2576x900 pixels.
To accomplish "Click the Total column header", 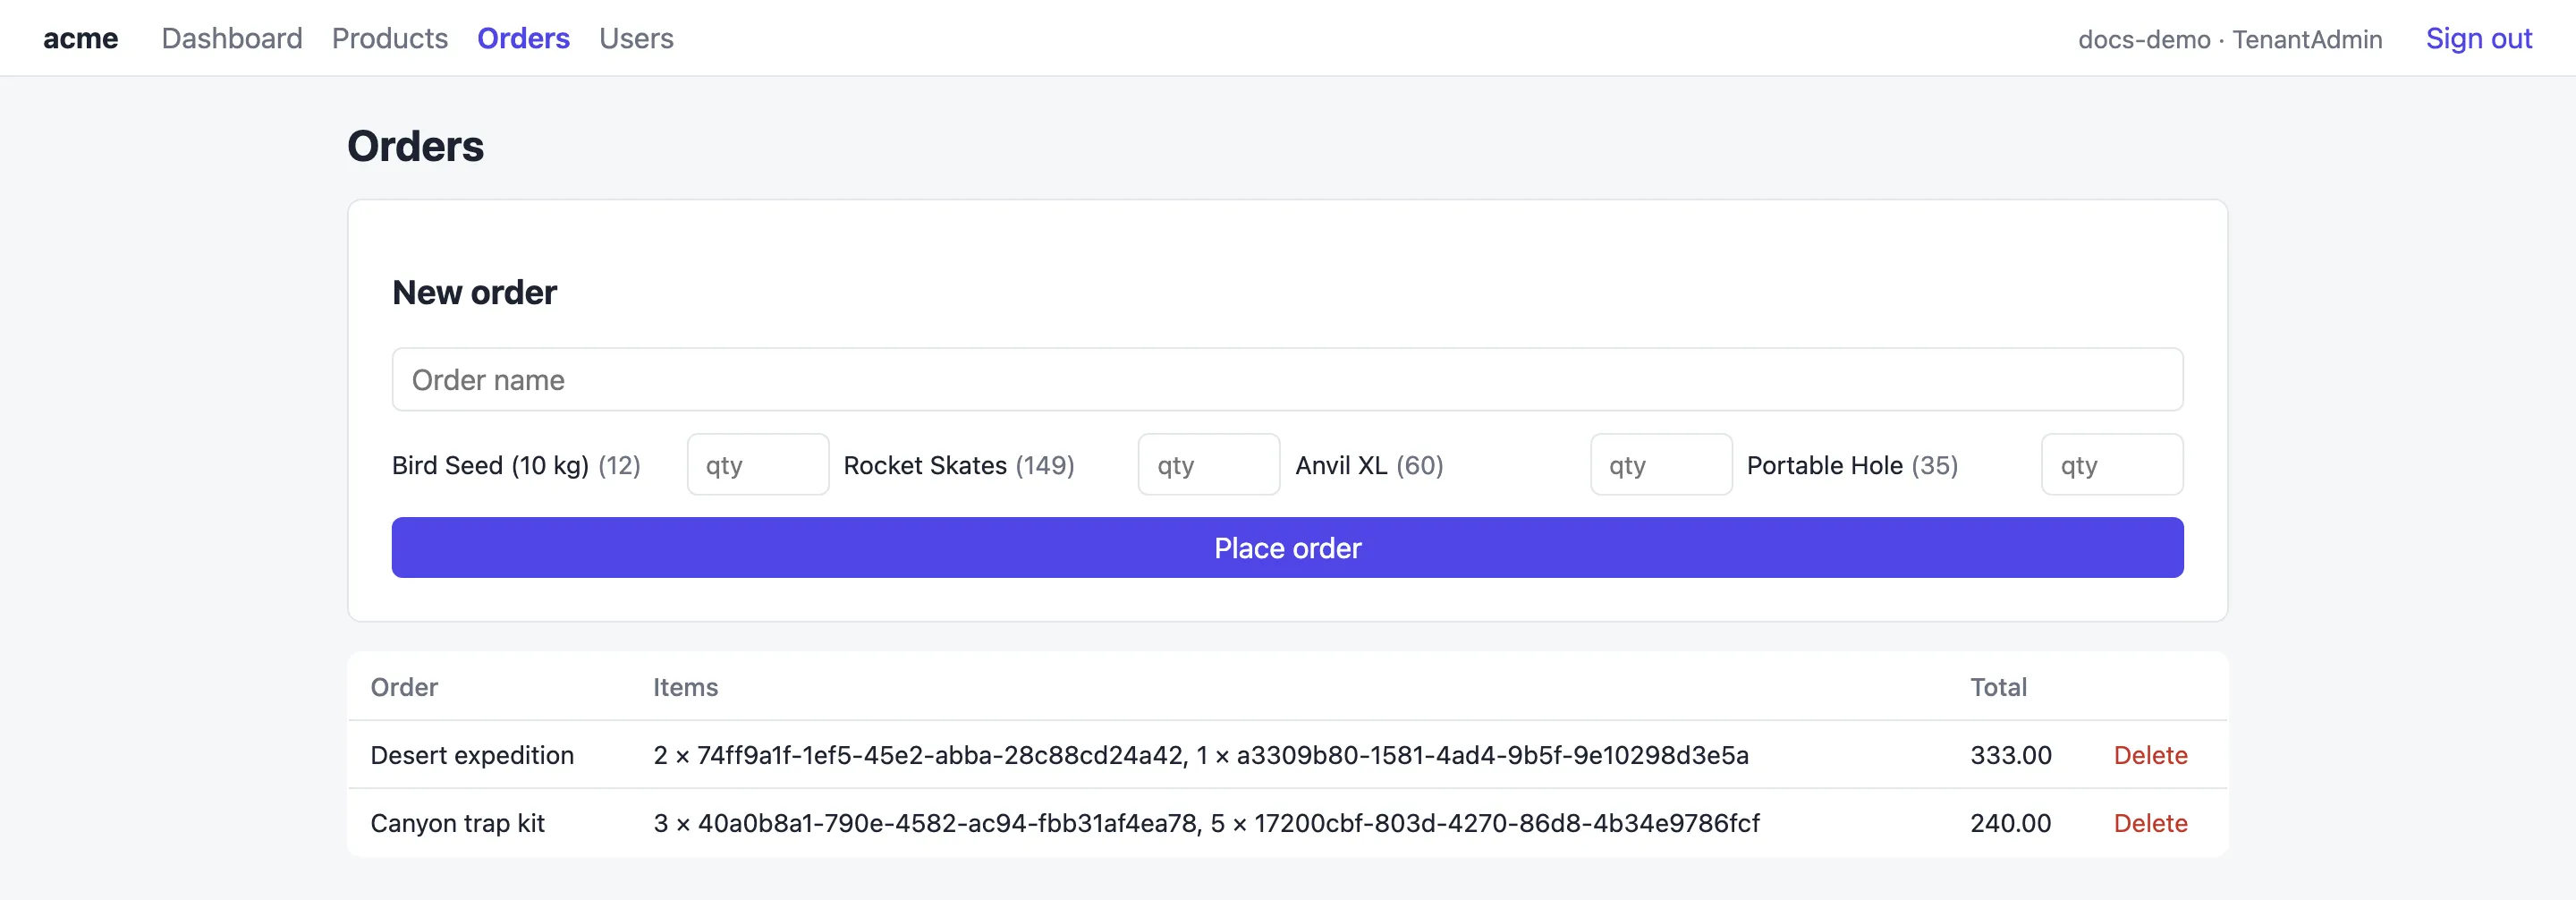I will coord(1998,687).
